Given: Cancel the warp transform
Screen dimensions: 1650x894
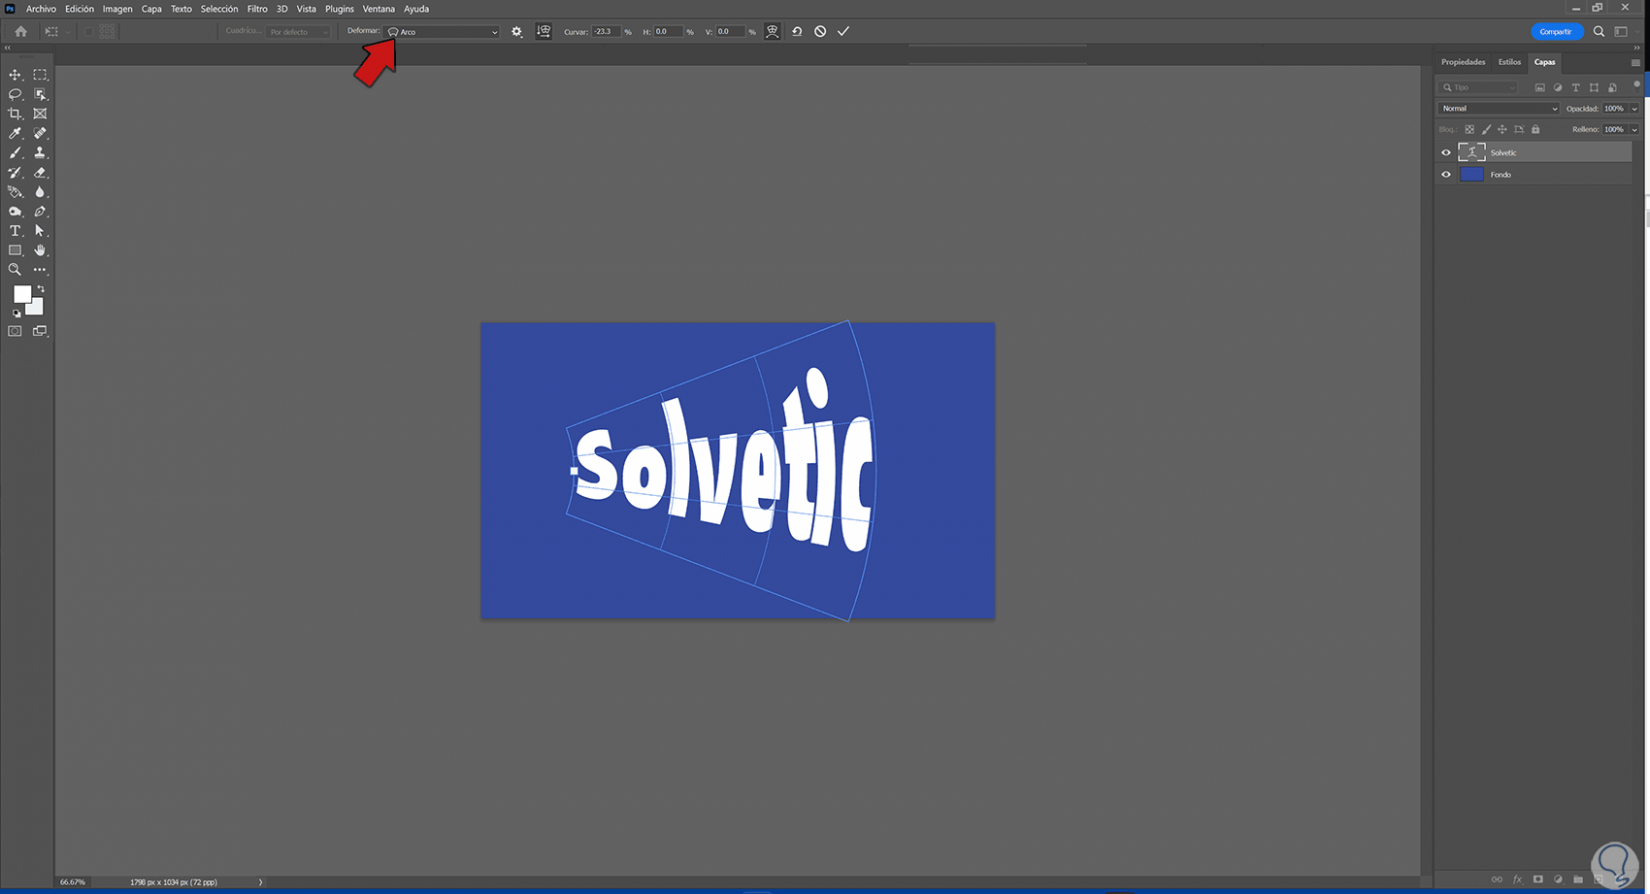Looking at the screenshot, I should coord(820,31).
